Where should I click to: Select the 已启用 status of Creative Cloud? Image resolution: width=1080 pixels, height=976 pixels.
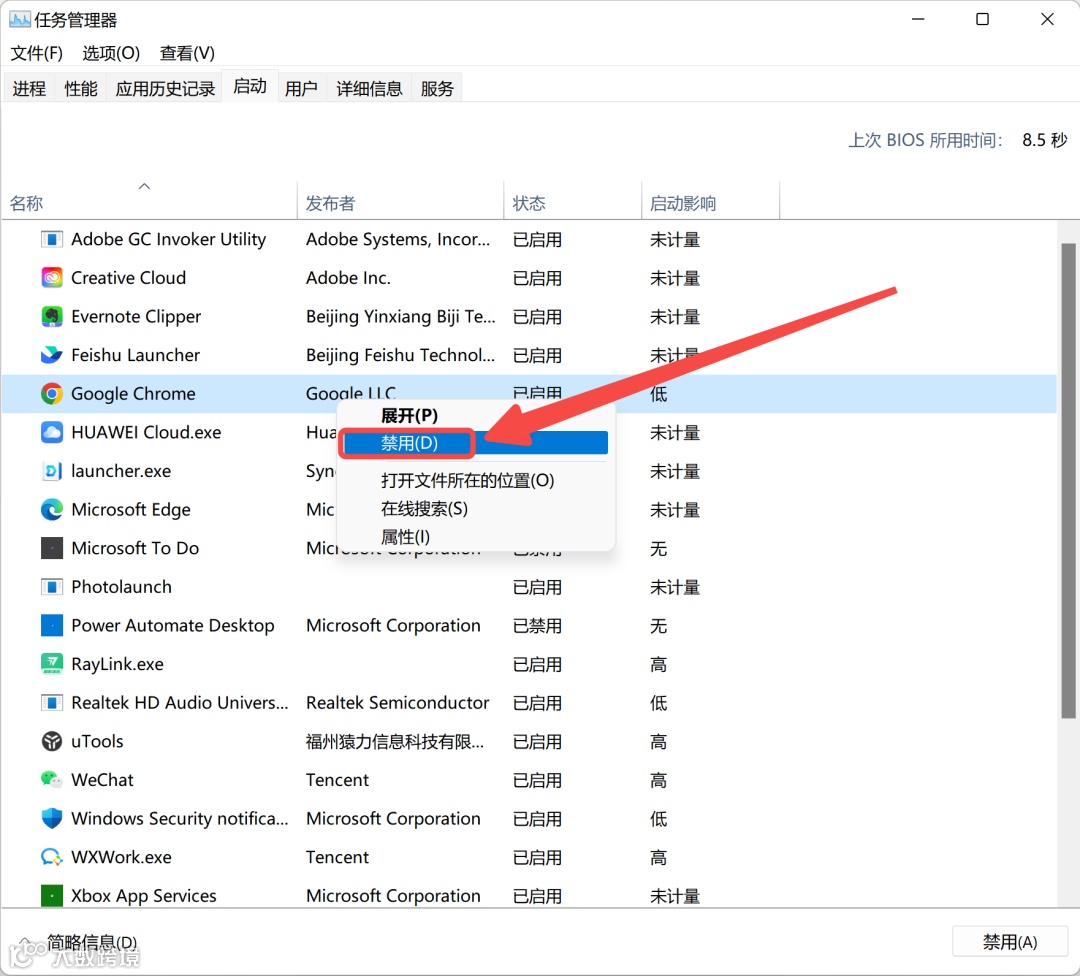537,278
